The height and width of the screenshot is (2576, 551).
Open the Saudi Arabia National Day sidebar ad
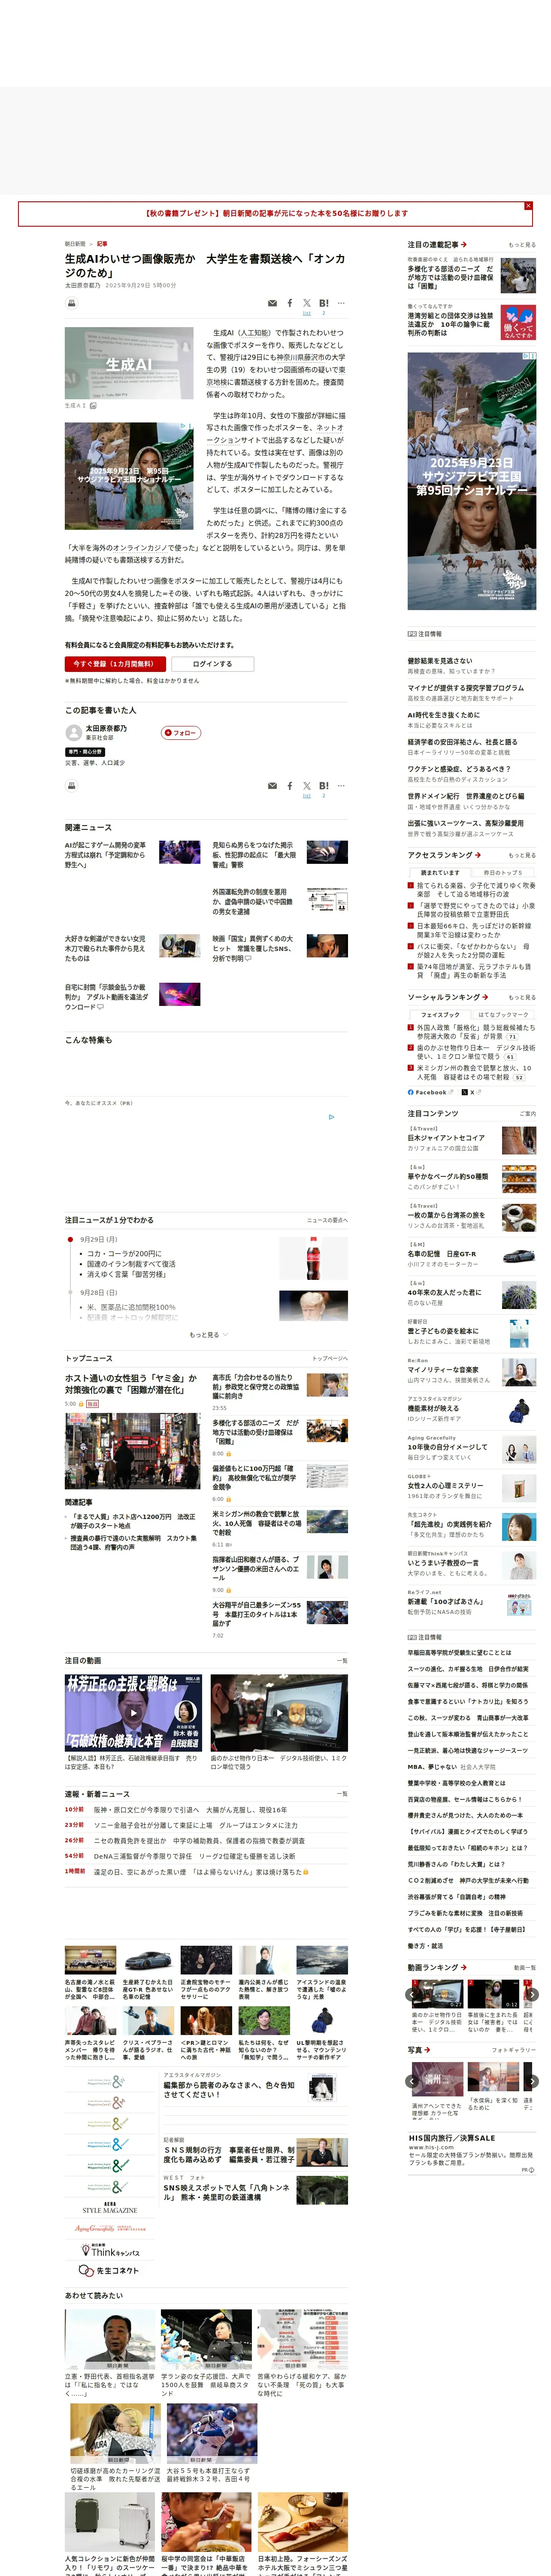(x=472, y=480)
